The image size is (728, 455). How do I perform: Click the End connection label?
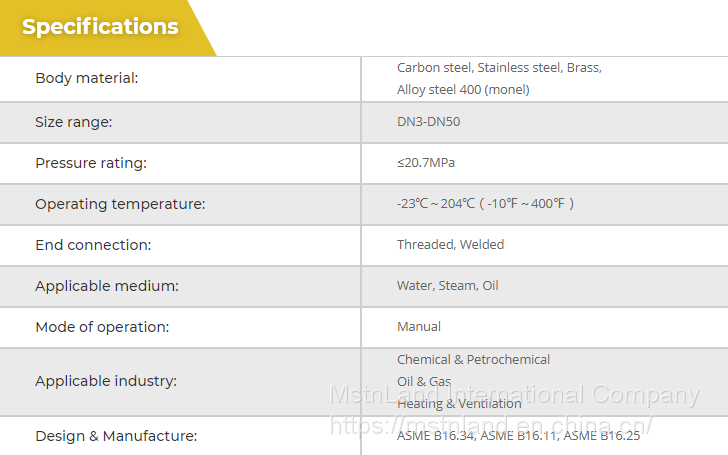click(93, 245)
